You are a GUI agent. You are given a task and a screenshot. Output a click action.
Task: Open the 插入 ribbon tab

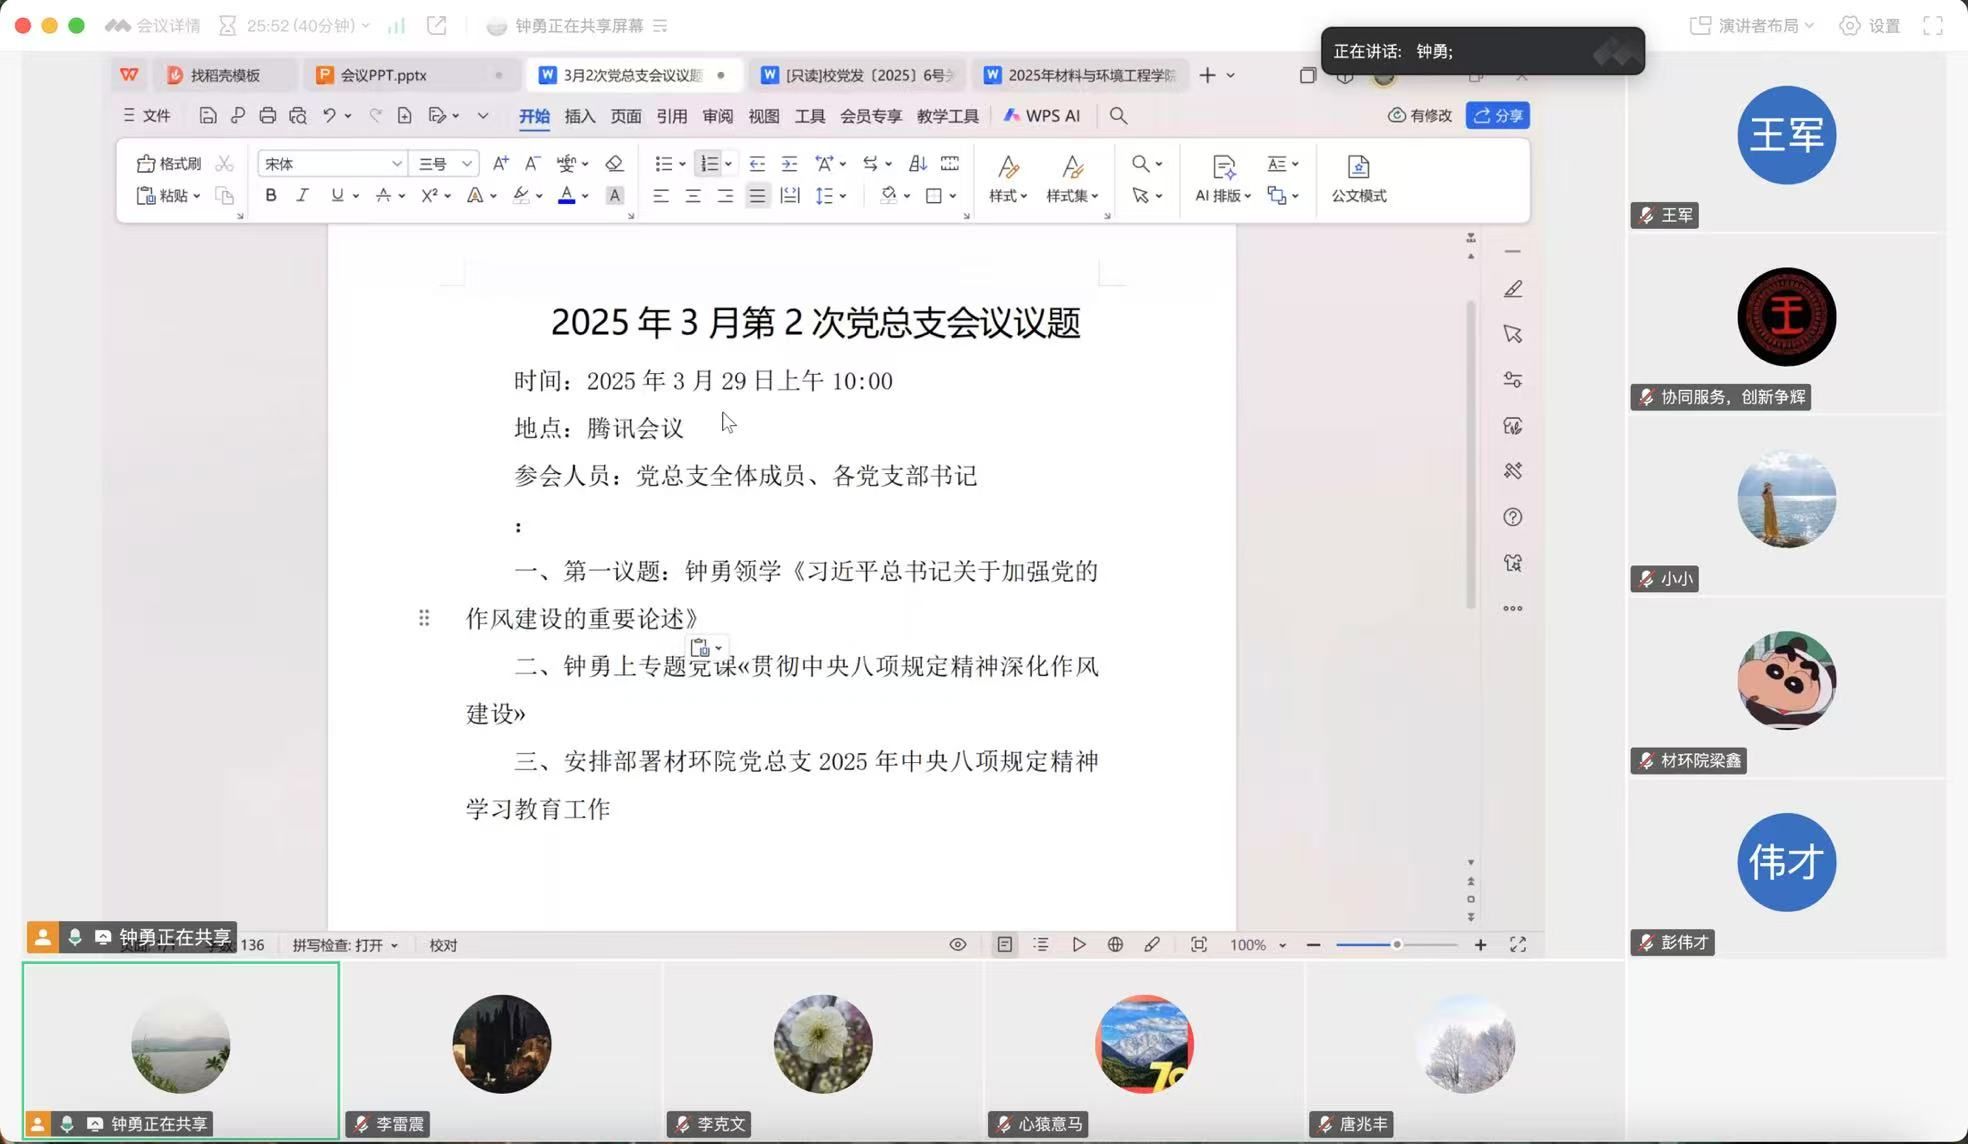pos(579,116)
